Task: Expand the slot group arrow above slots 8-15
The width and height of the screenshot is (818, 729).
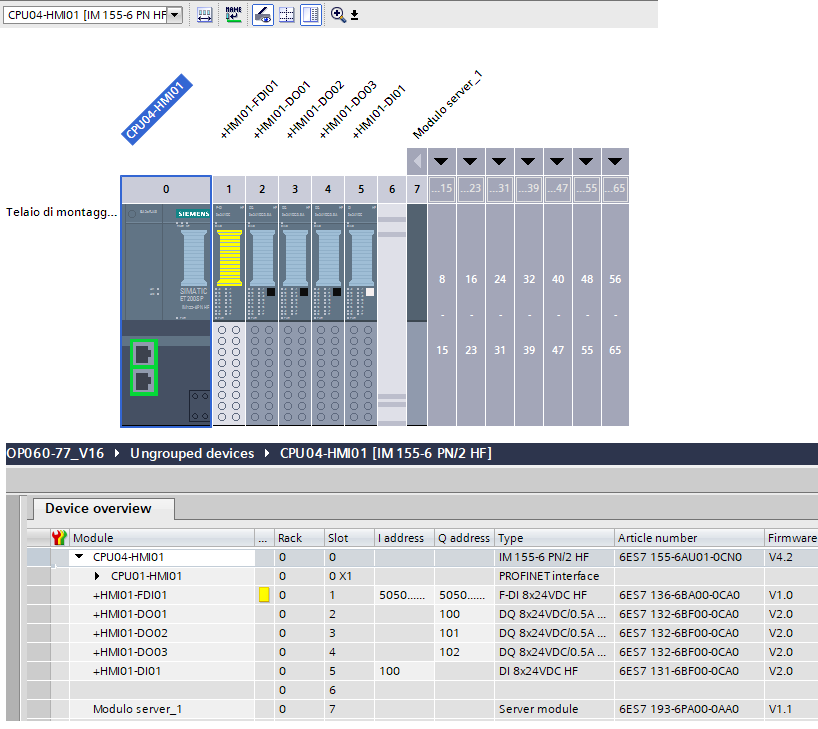Action: [x=441, y=161]
